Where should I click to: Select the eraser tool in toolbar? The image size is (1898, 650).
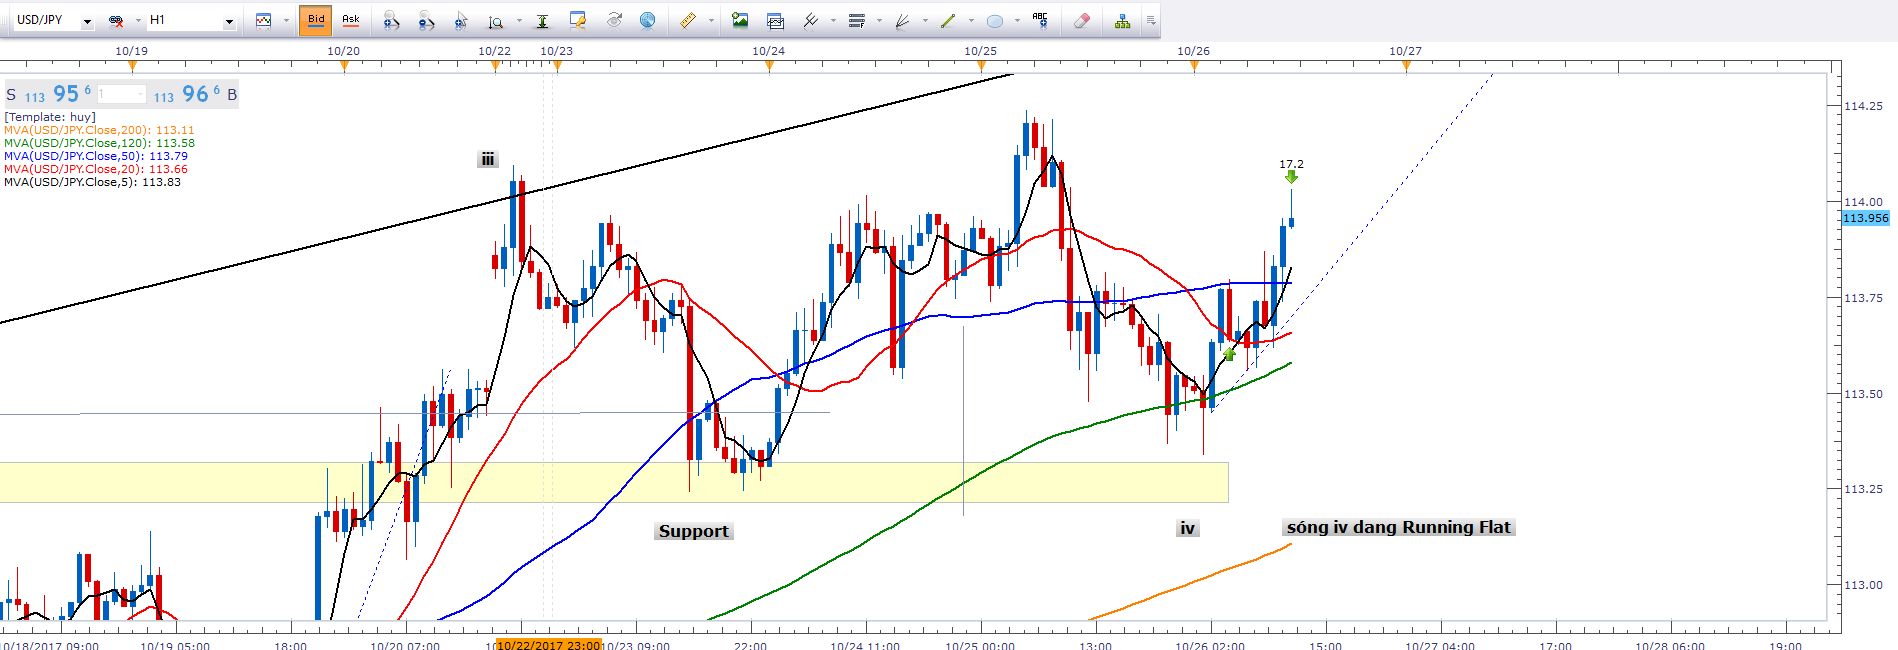1081,20
